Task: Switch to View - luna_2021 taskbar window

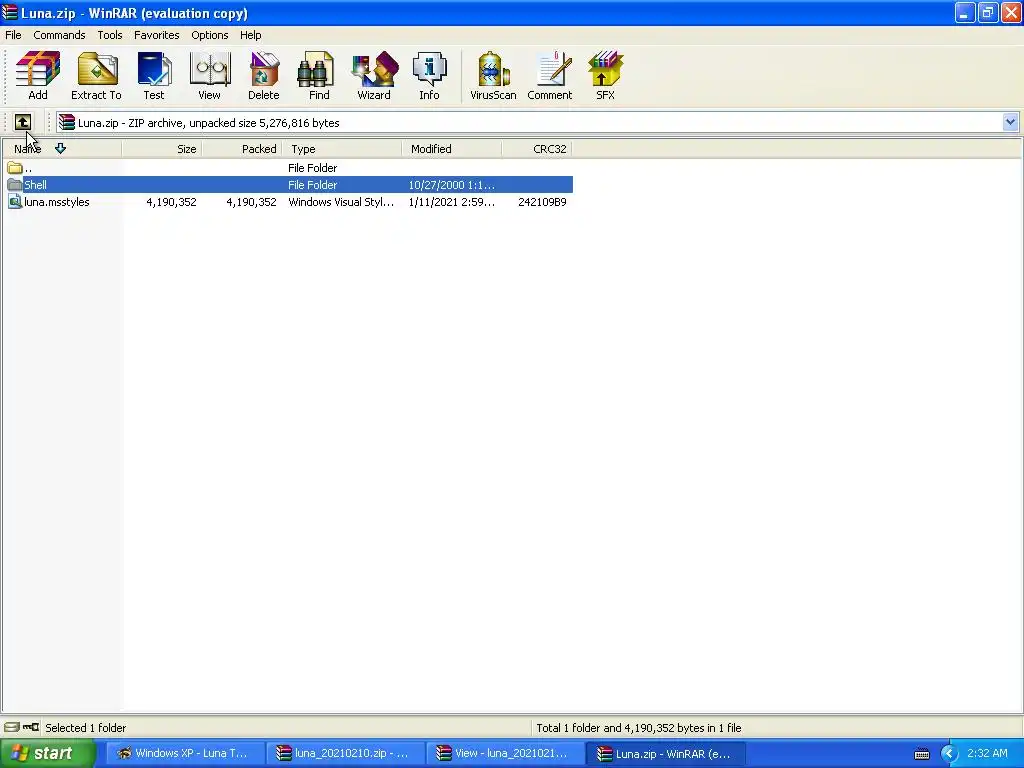Action: [x=504, y=754]
